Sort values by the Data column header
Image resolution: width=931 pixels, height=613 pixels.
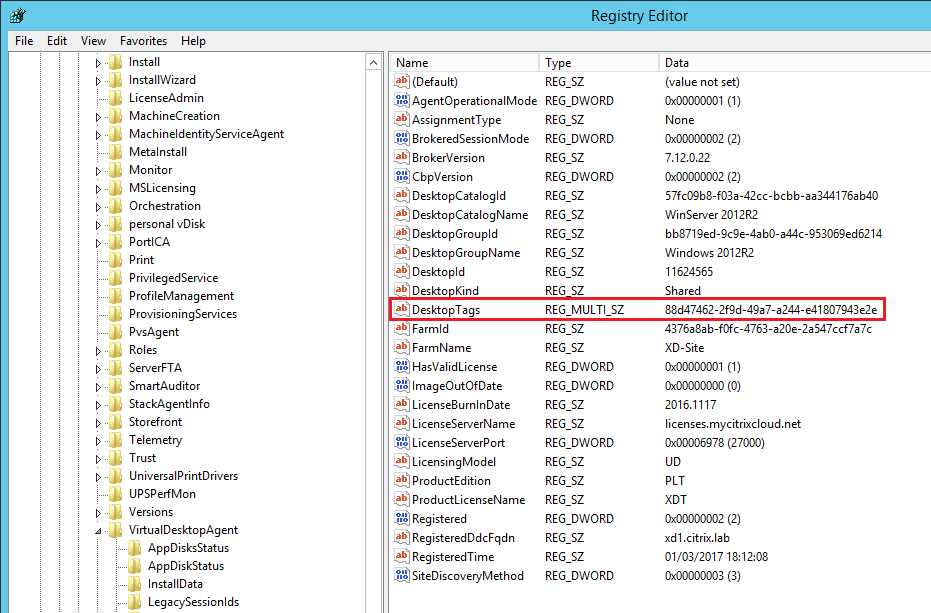pyautogui.click(x=794, y=63)
